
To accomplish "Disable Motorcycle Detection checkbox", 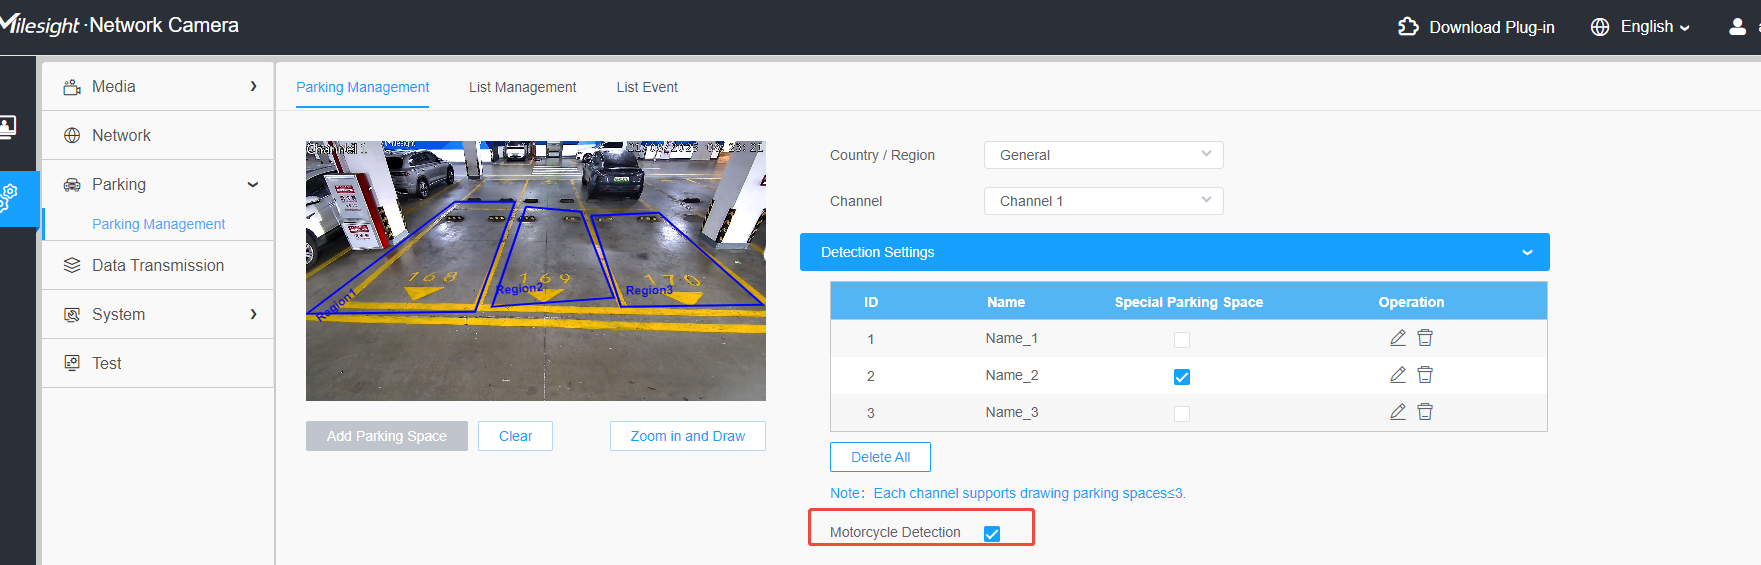I will click(992, 534).
